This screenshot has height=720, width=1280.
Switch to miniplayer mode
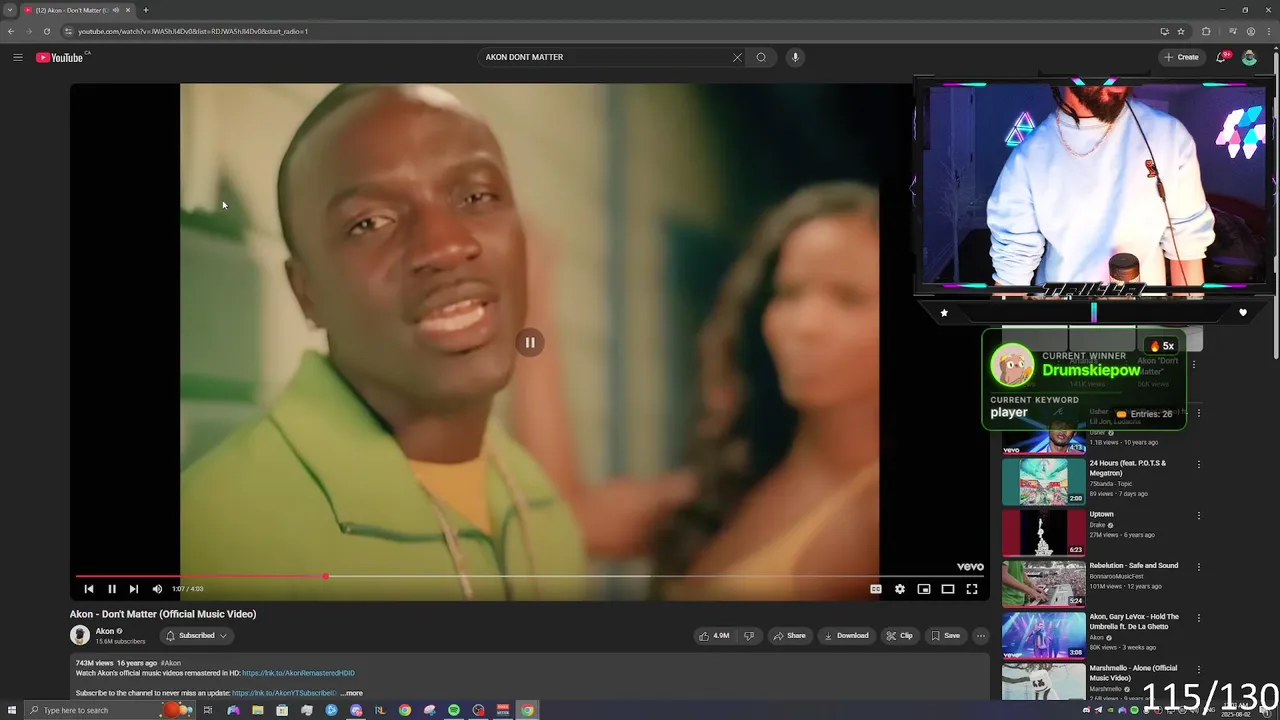(924, 589)
